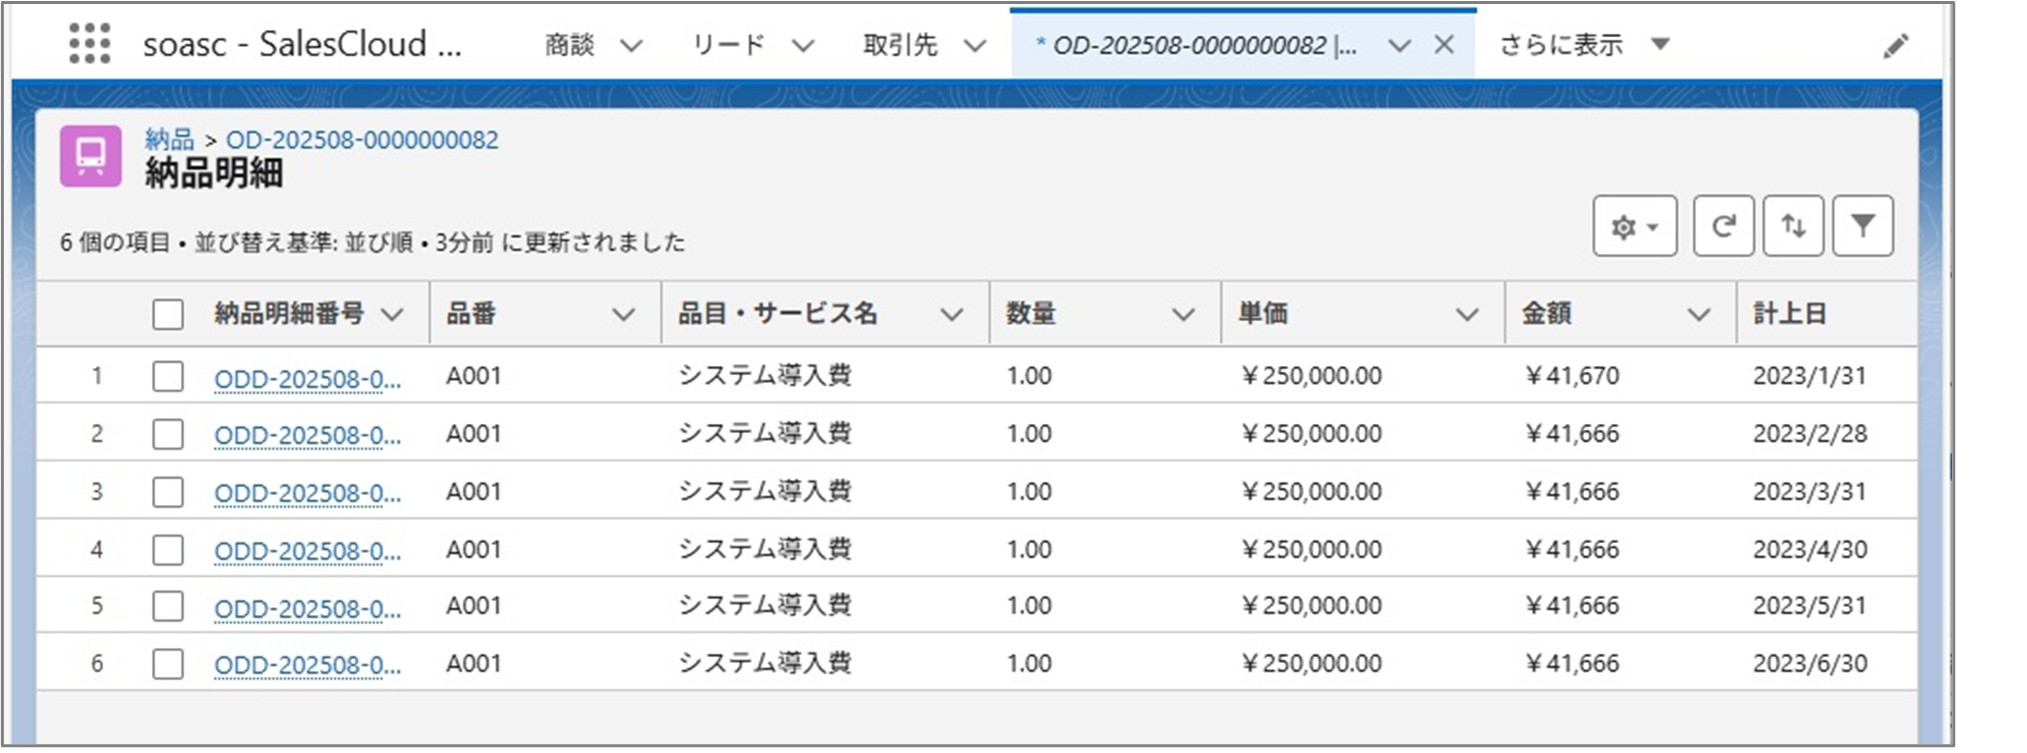The height and width of the screenshot is (753, 2027).
Task: Check the row 1 checkbox dated 2023/1/31
Action: [x=168, y=377]
